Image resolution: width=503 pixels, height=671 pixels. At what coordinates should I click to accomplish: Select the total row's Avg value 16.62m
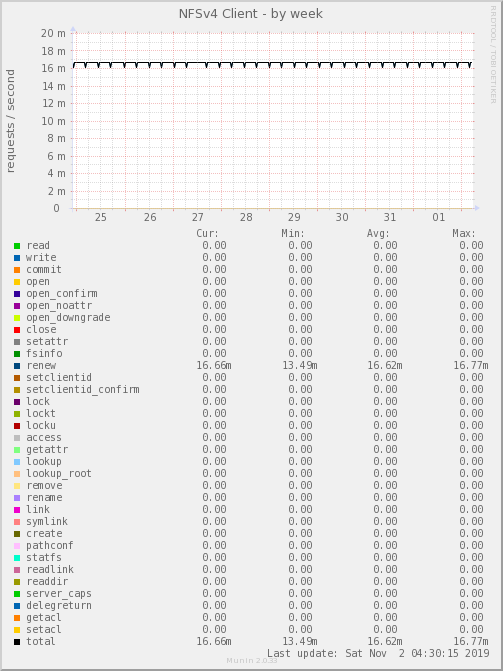click(385, 641)
